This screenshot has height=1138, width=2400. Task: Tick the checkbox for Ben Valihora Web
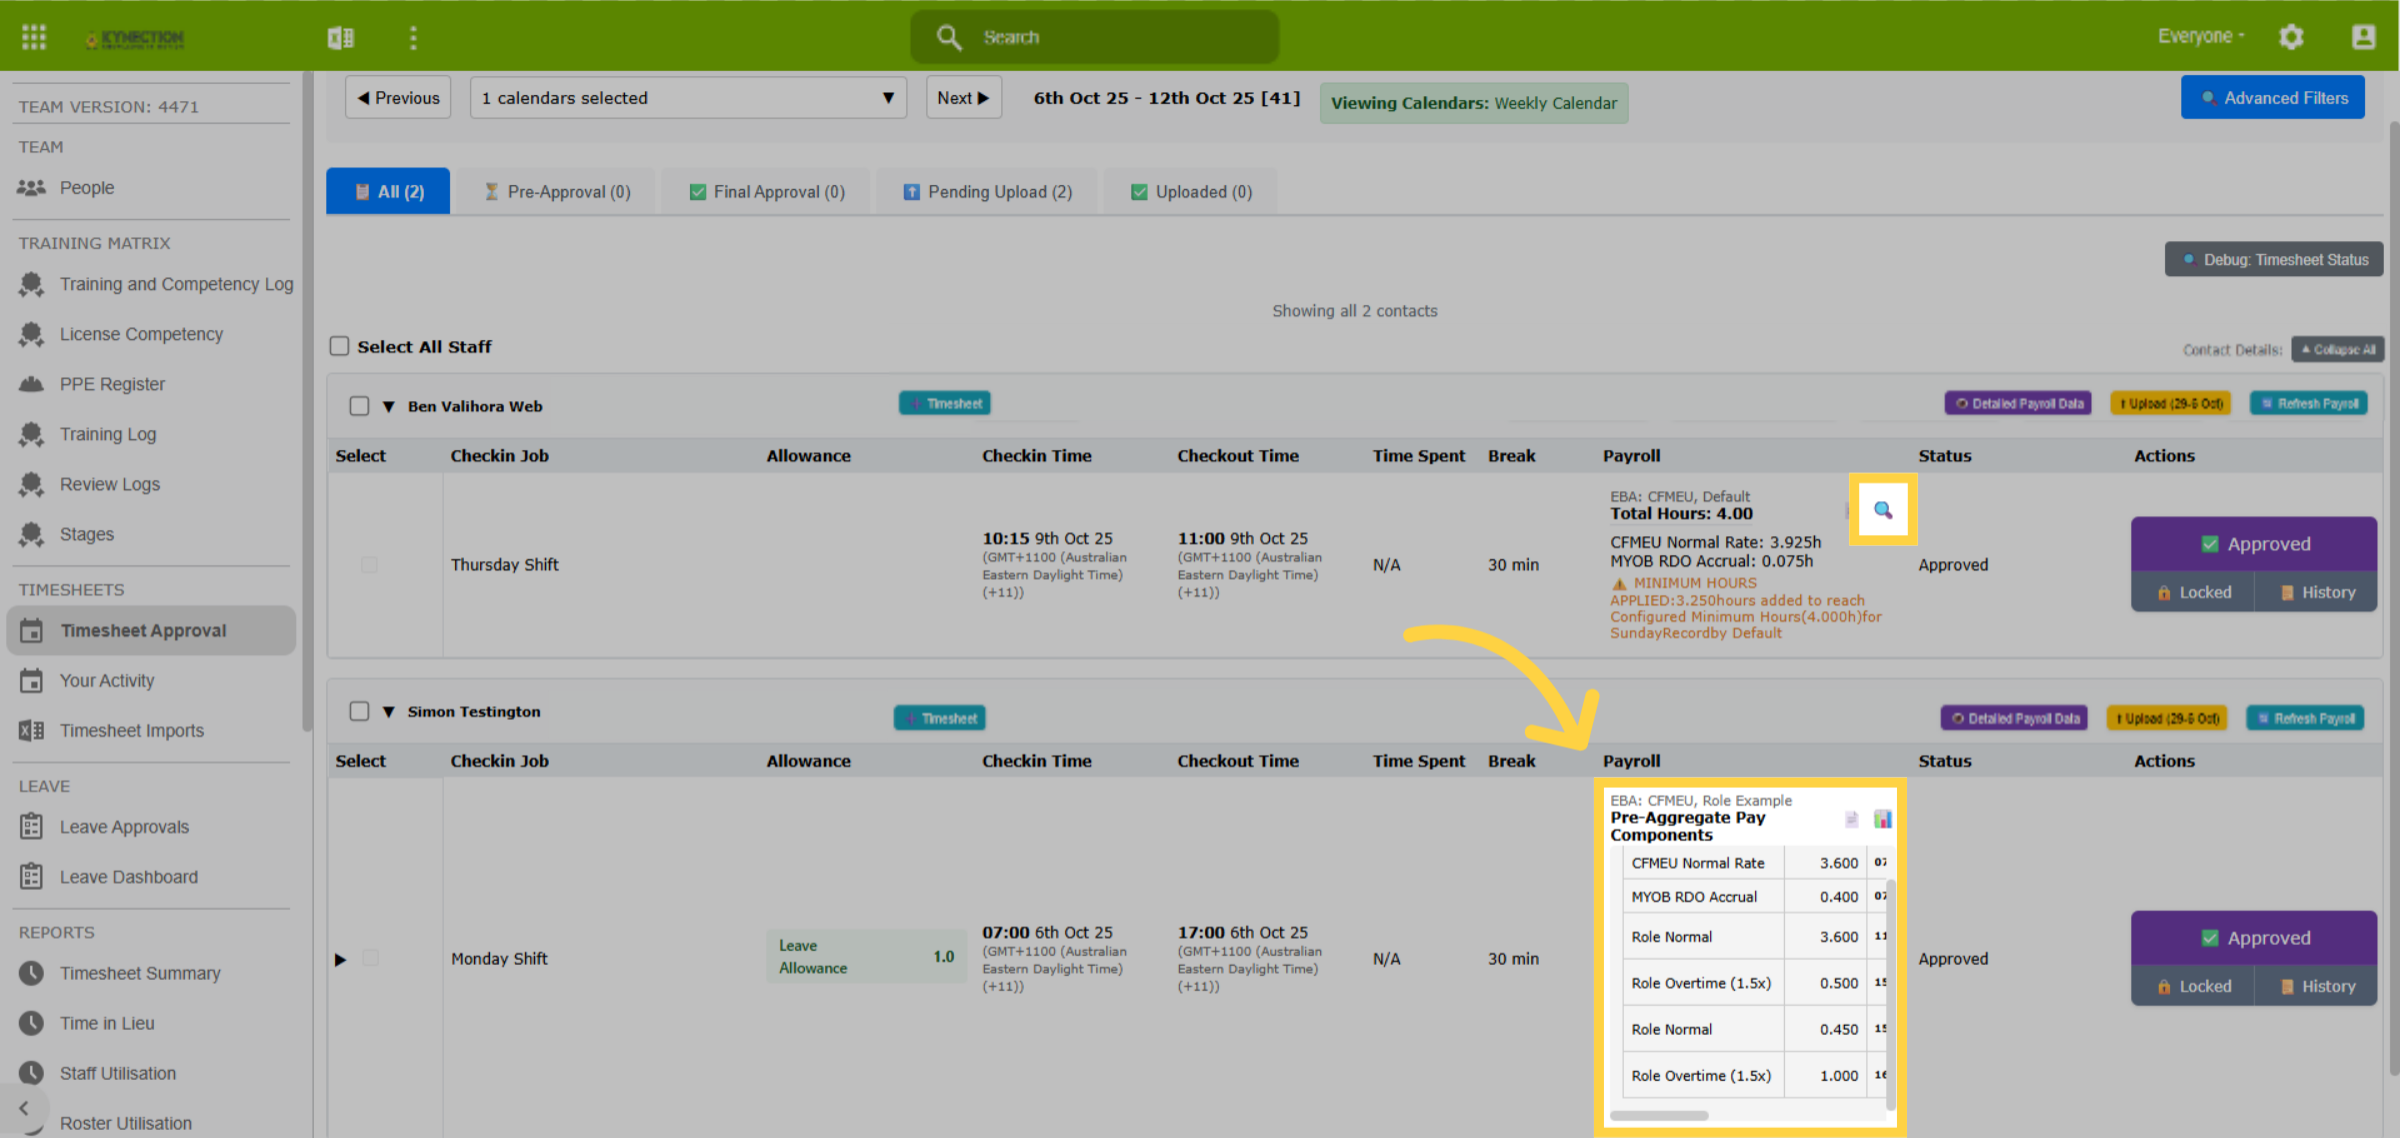click(x=359, y=406)
